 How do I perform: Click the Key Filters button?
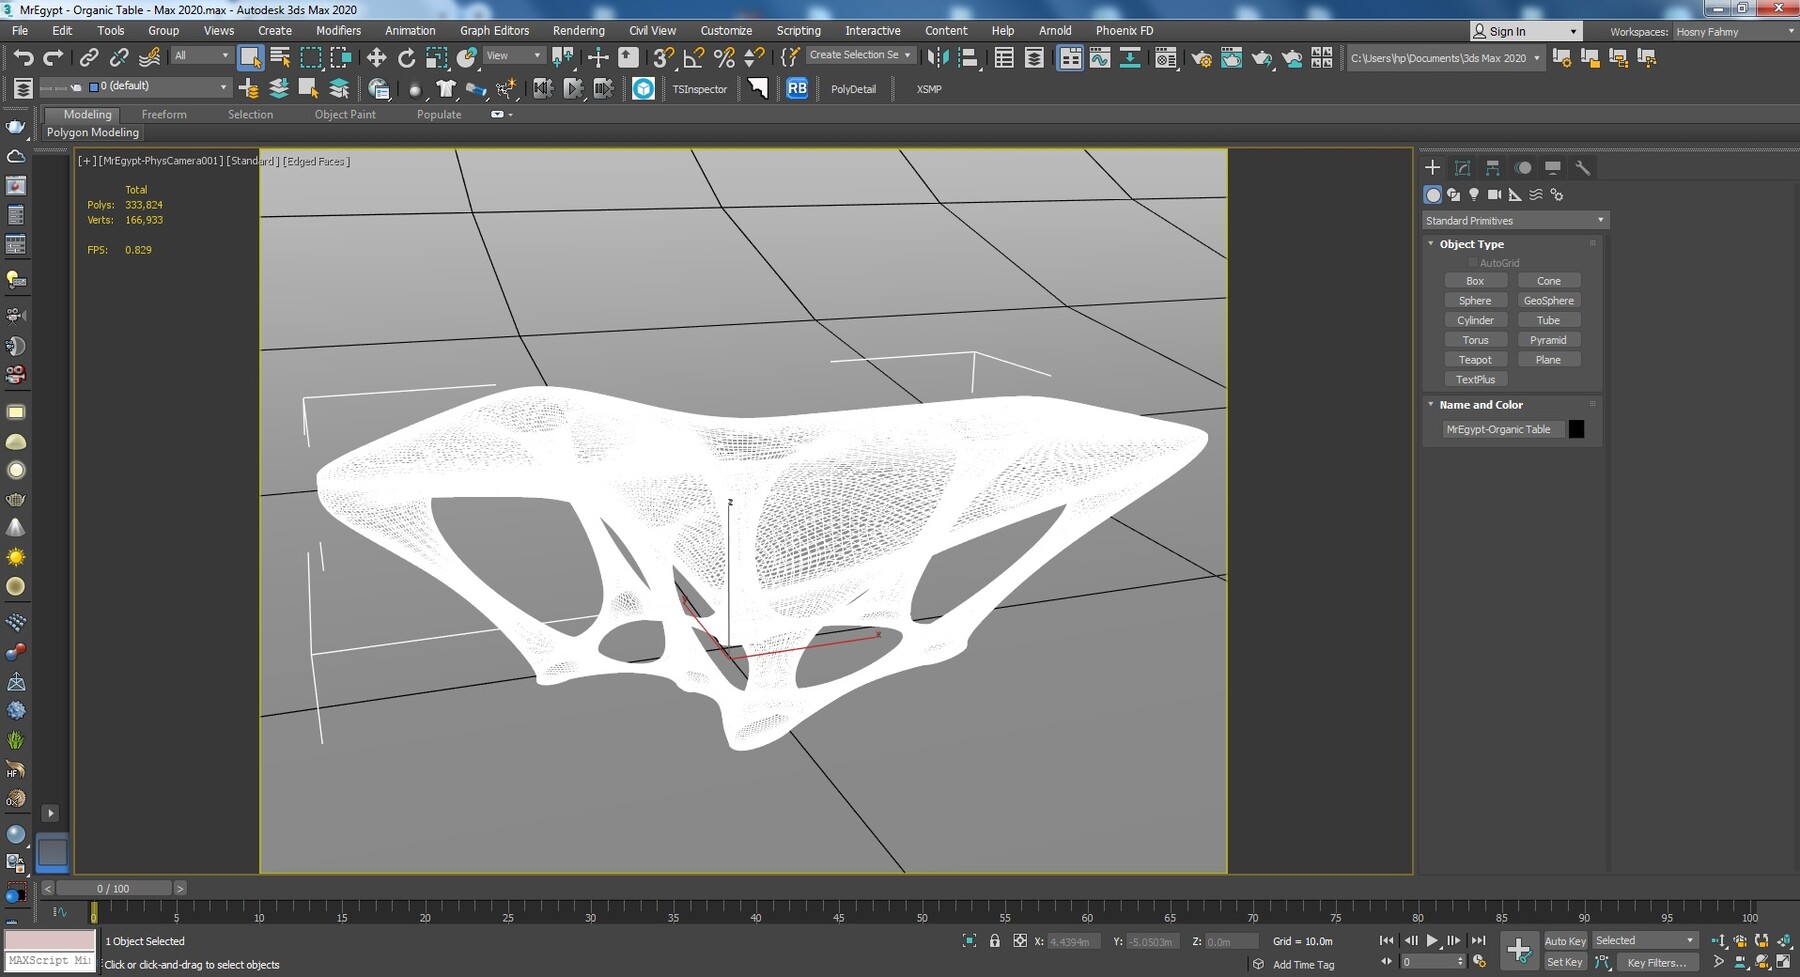(1656, 963)
